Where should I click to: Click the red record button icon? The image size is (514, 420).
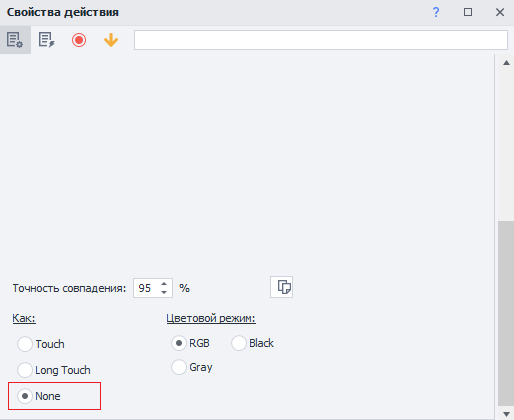pos(79,40)
